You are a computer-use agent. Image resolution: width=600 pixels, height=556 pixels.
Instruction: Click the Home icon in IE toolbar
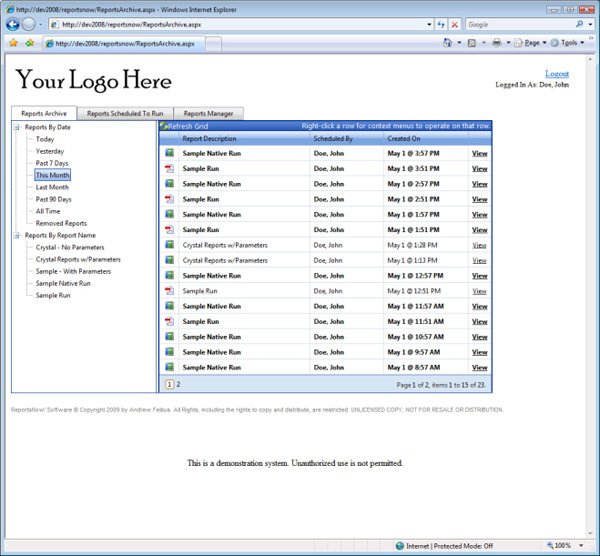click(447, 42)
